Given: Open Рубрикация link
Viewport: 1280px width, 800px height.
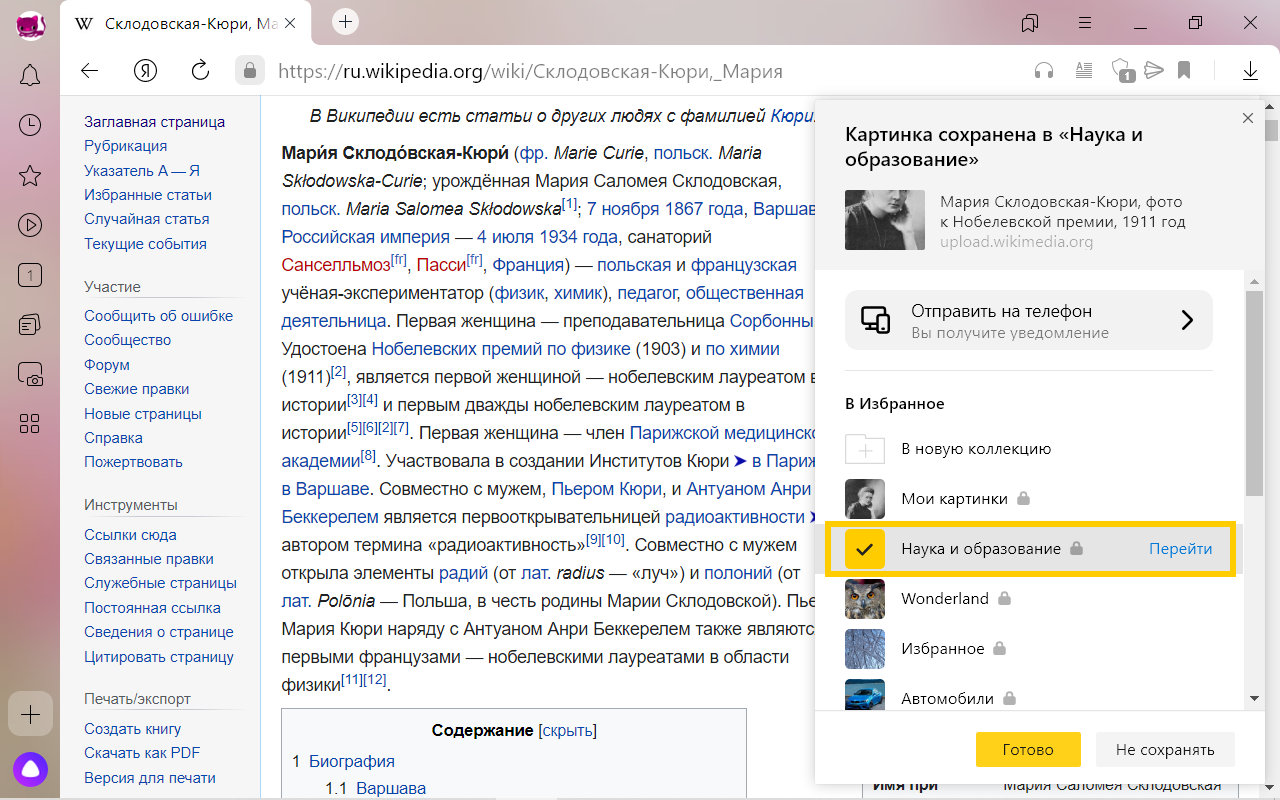Looking at the screenshot, I should [x=125, y=146].
